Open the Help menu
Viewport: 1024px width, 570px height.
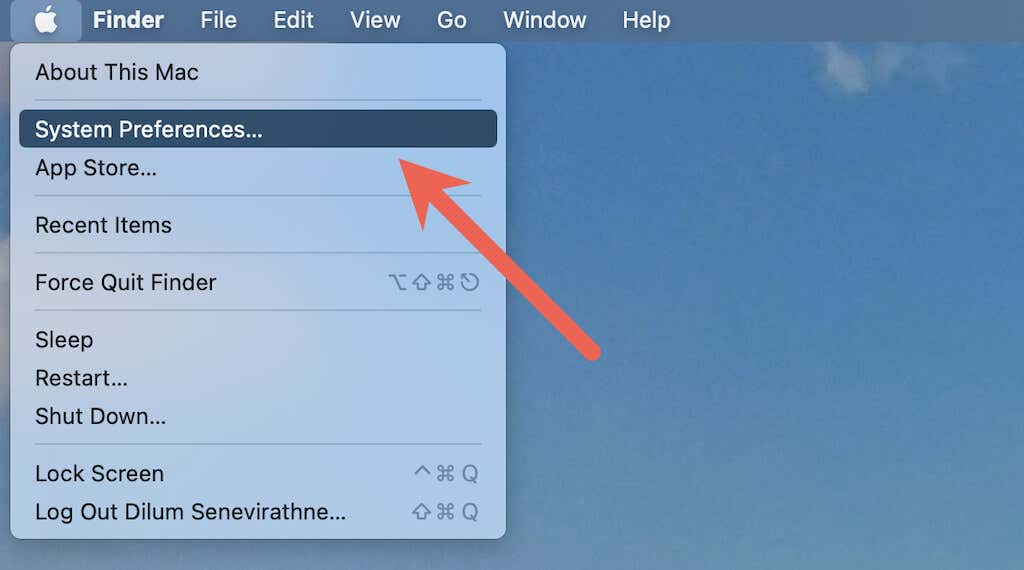[646, 20]
